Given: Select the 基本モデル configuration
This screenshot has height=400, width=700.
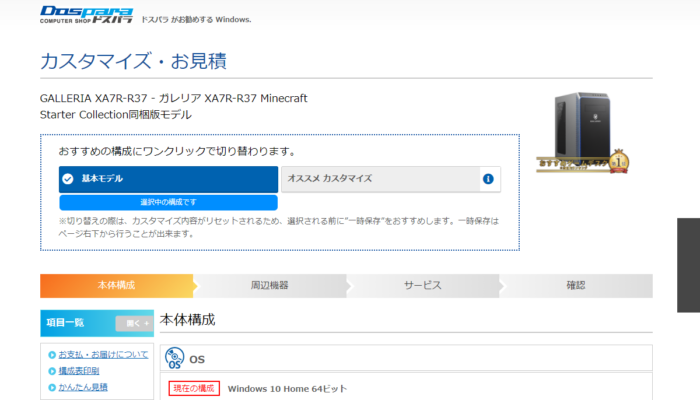Looking at the screenshot, I should [x=168, y=179].
